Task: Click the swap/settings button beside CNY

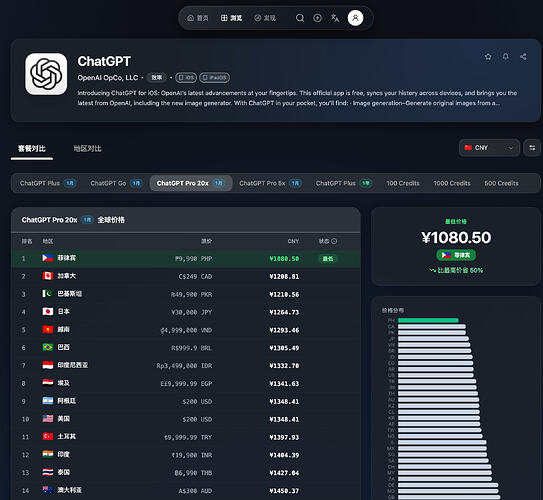Action: point(532,148)
